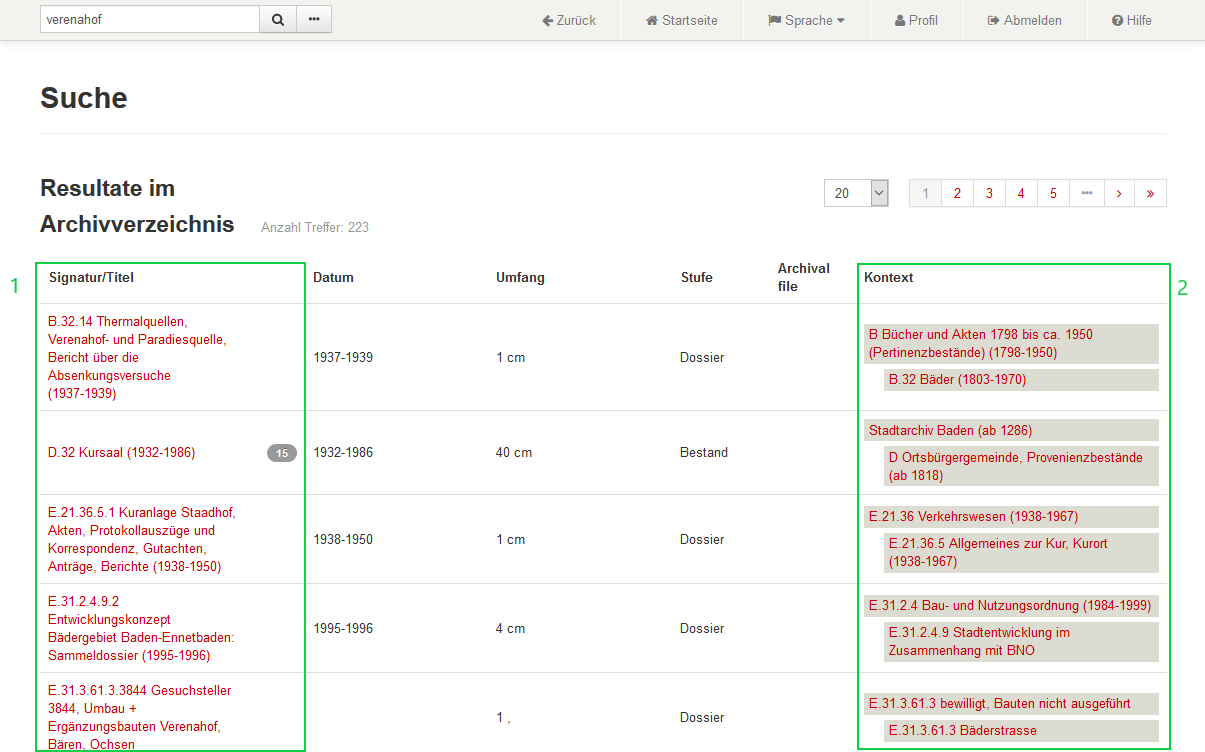Click the magnifying glass search button
The height and width of the screenshot is (752, 1205).
(278, 20)
